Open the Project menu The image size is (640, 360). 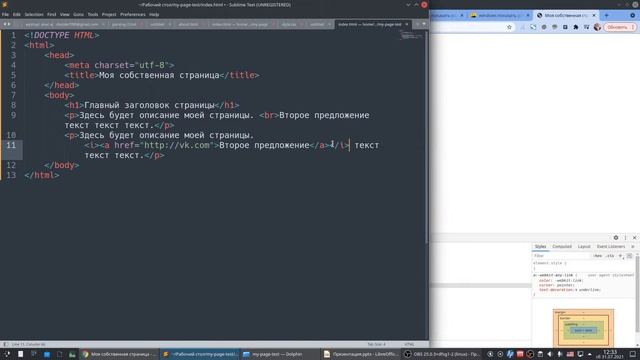[x=109, y=14]
